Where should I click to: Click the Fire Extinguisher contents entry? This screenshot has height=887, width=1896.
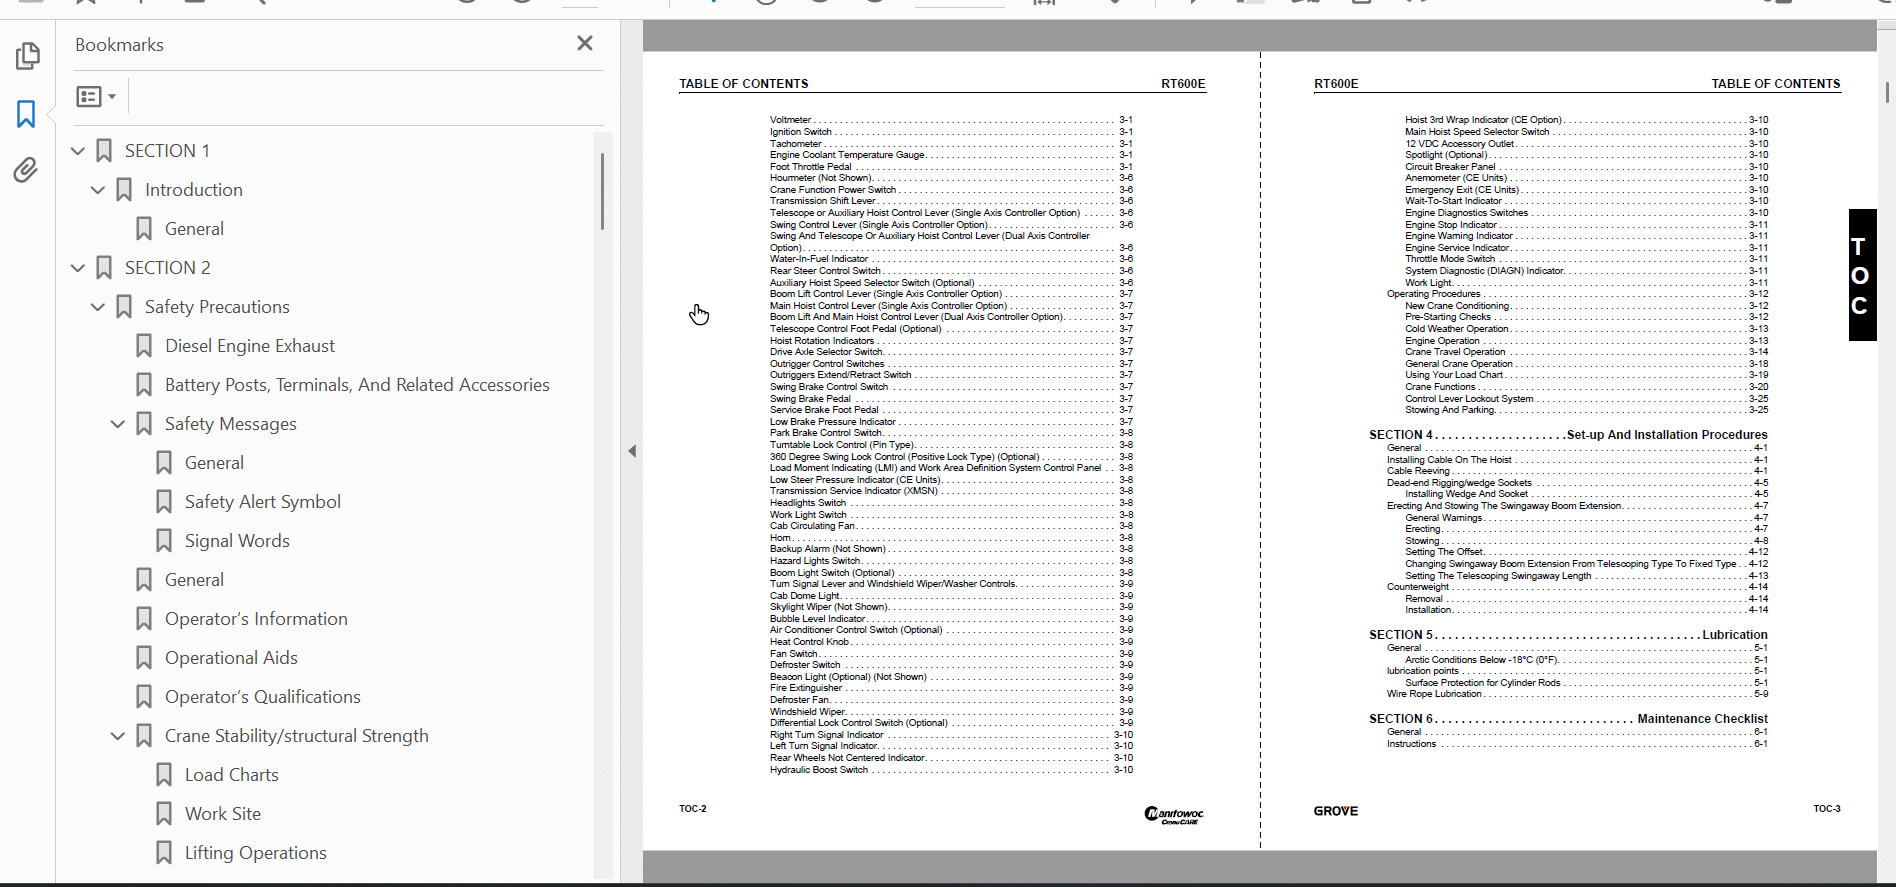click(x=951, y=688)
